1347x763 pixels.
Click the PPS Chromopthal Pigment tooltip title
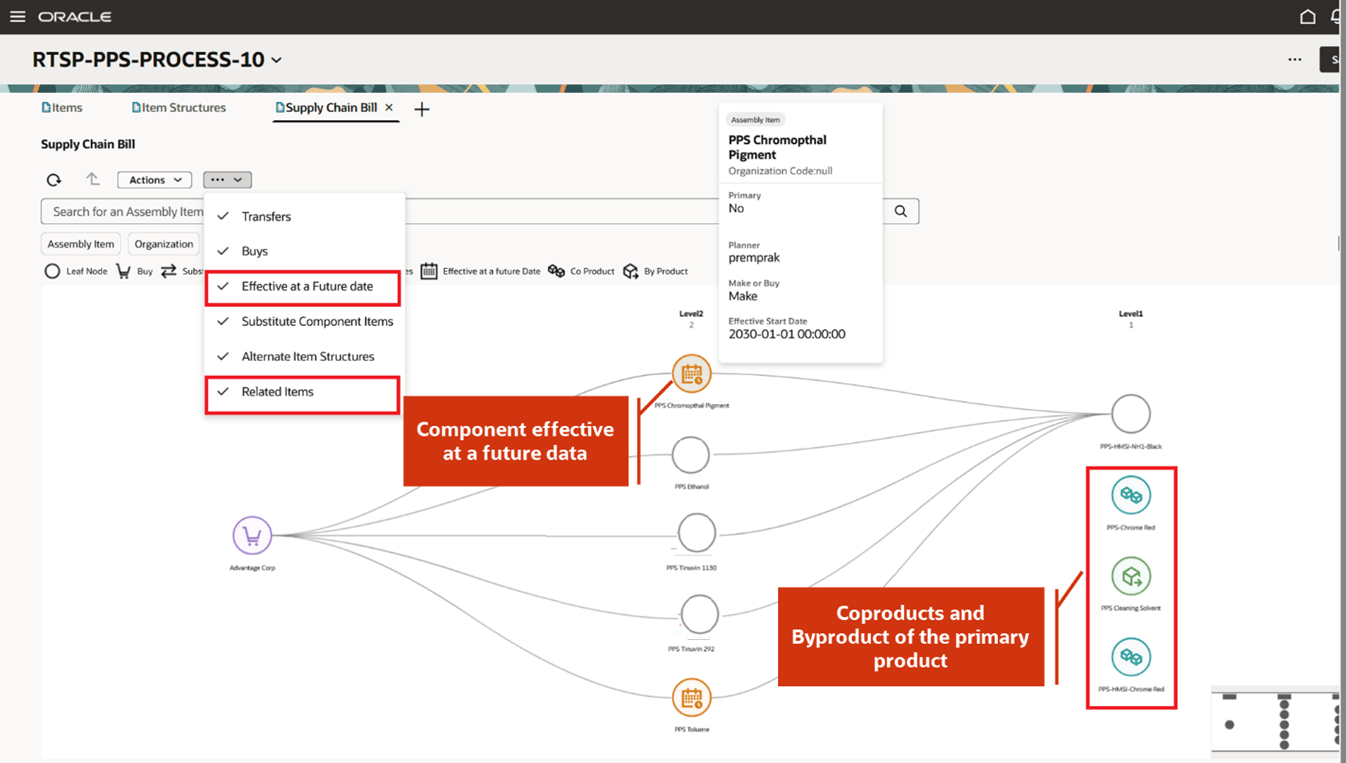pyautogui.click(x=777, y=147)
